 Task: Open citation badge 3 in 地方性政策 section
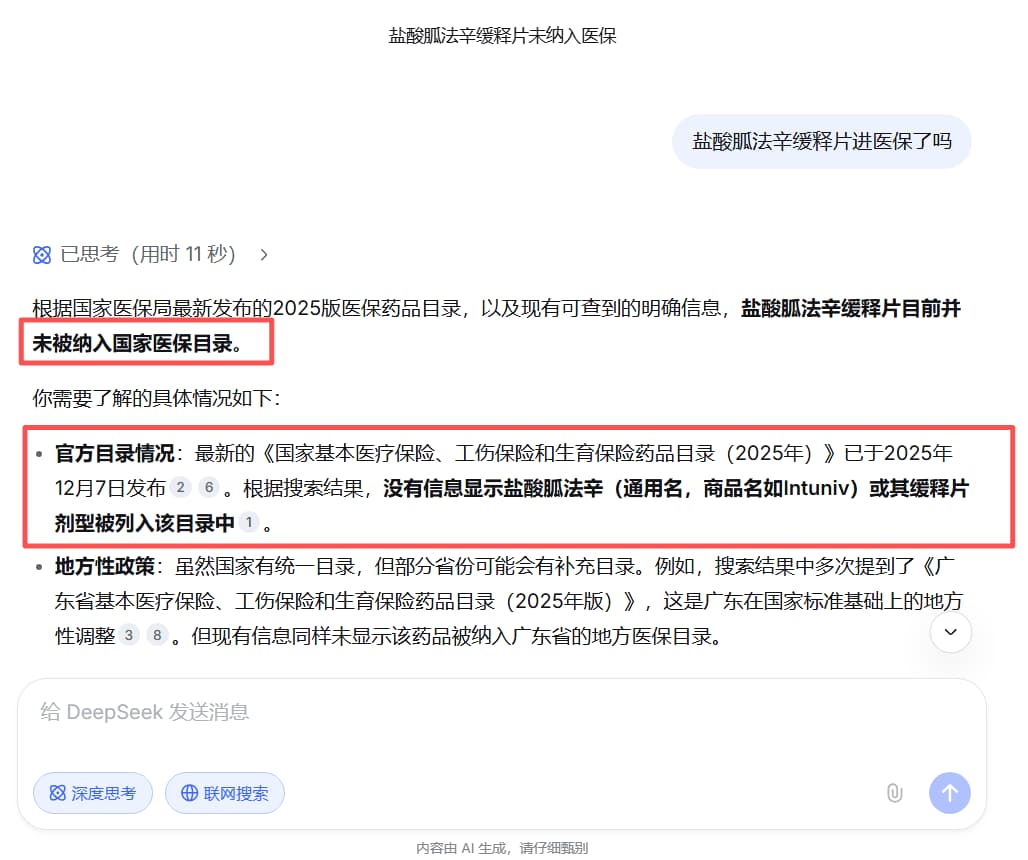click(x=128, y=634)
